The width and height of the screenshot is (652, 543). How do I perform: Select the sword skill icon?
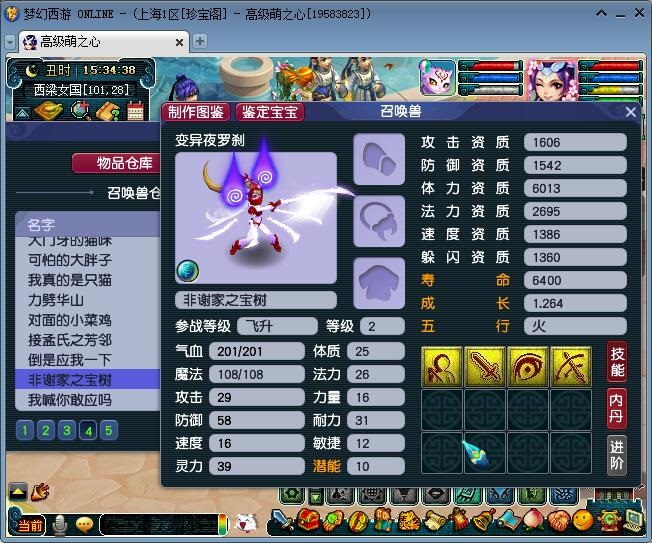tap(485, 367)
